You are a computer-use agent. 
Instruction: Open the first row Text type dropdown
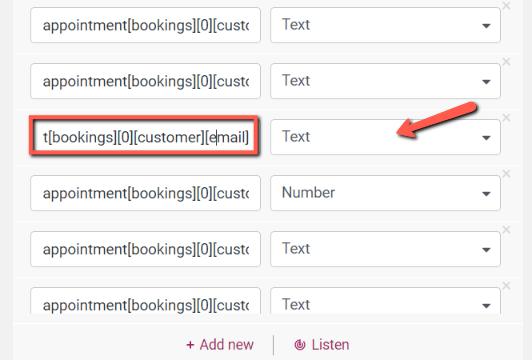pyautogui.click(x=385, y=25)
